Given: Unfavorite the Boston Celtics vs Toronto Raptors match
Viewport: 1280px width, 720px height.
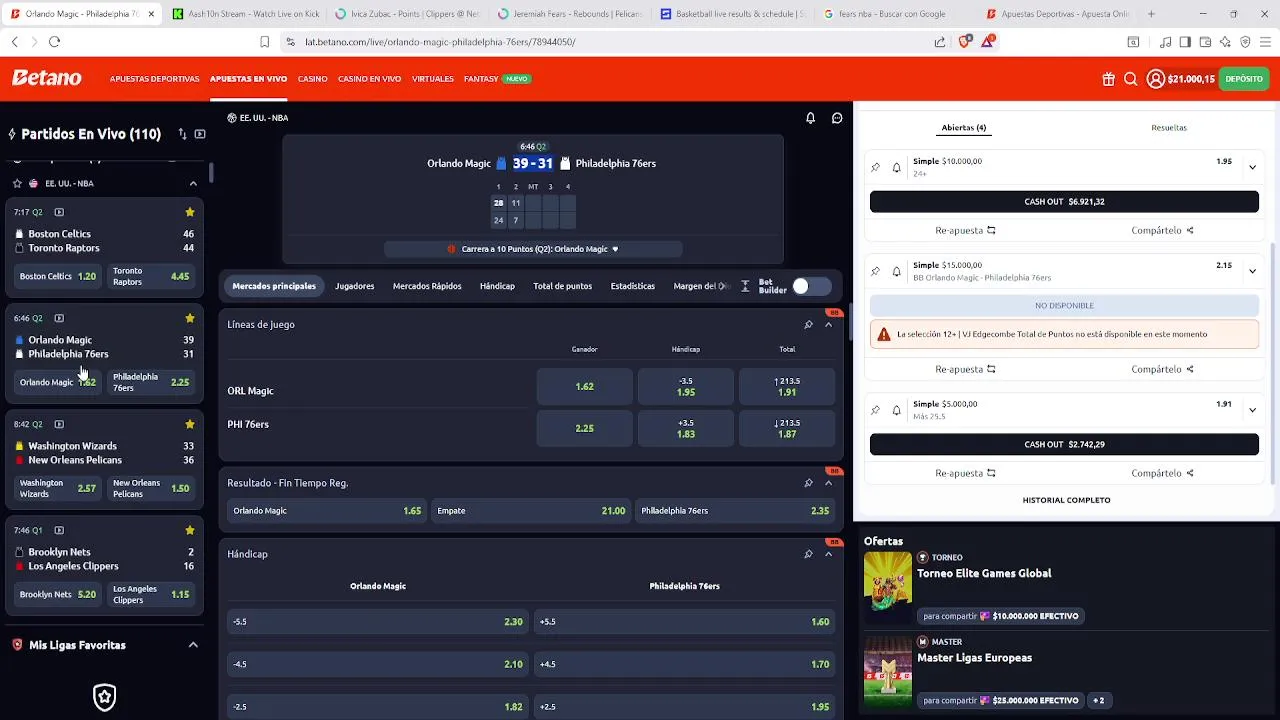Looking at the screenshot, I should (x=190, y=212).
